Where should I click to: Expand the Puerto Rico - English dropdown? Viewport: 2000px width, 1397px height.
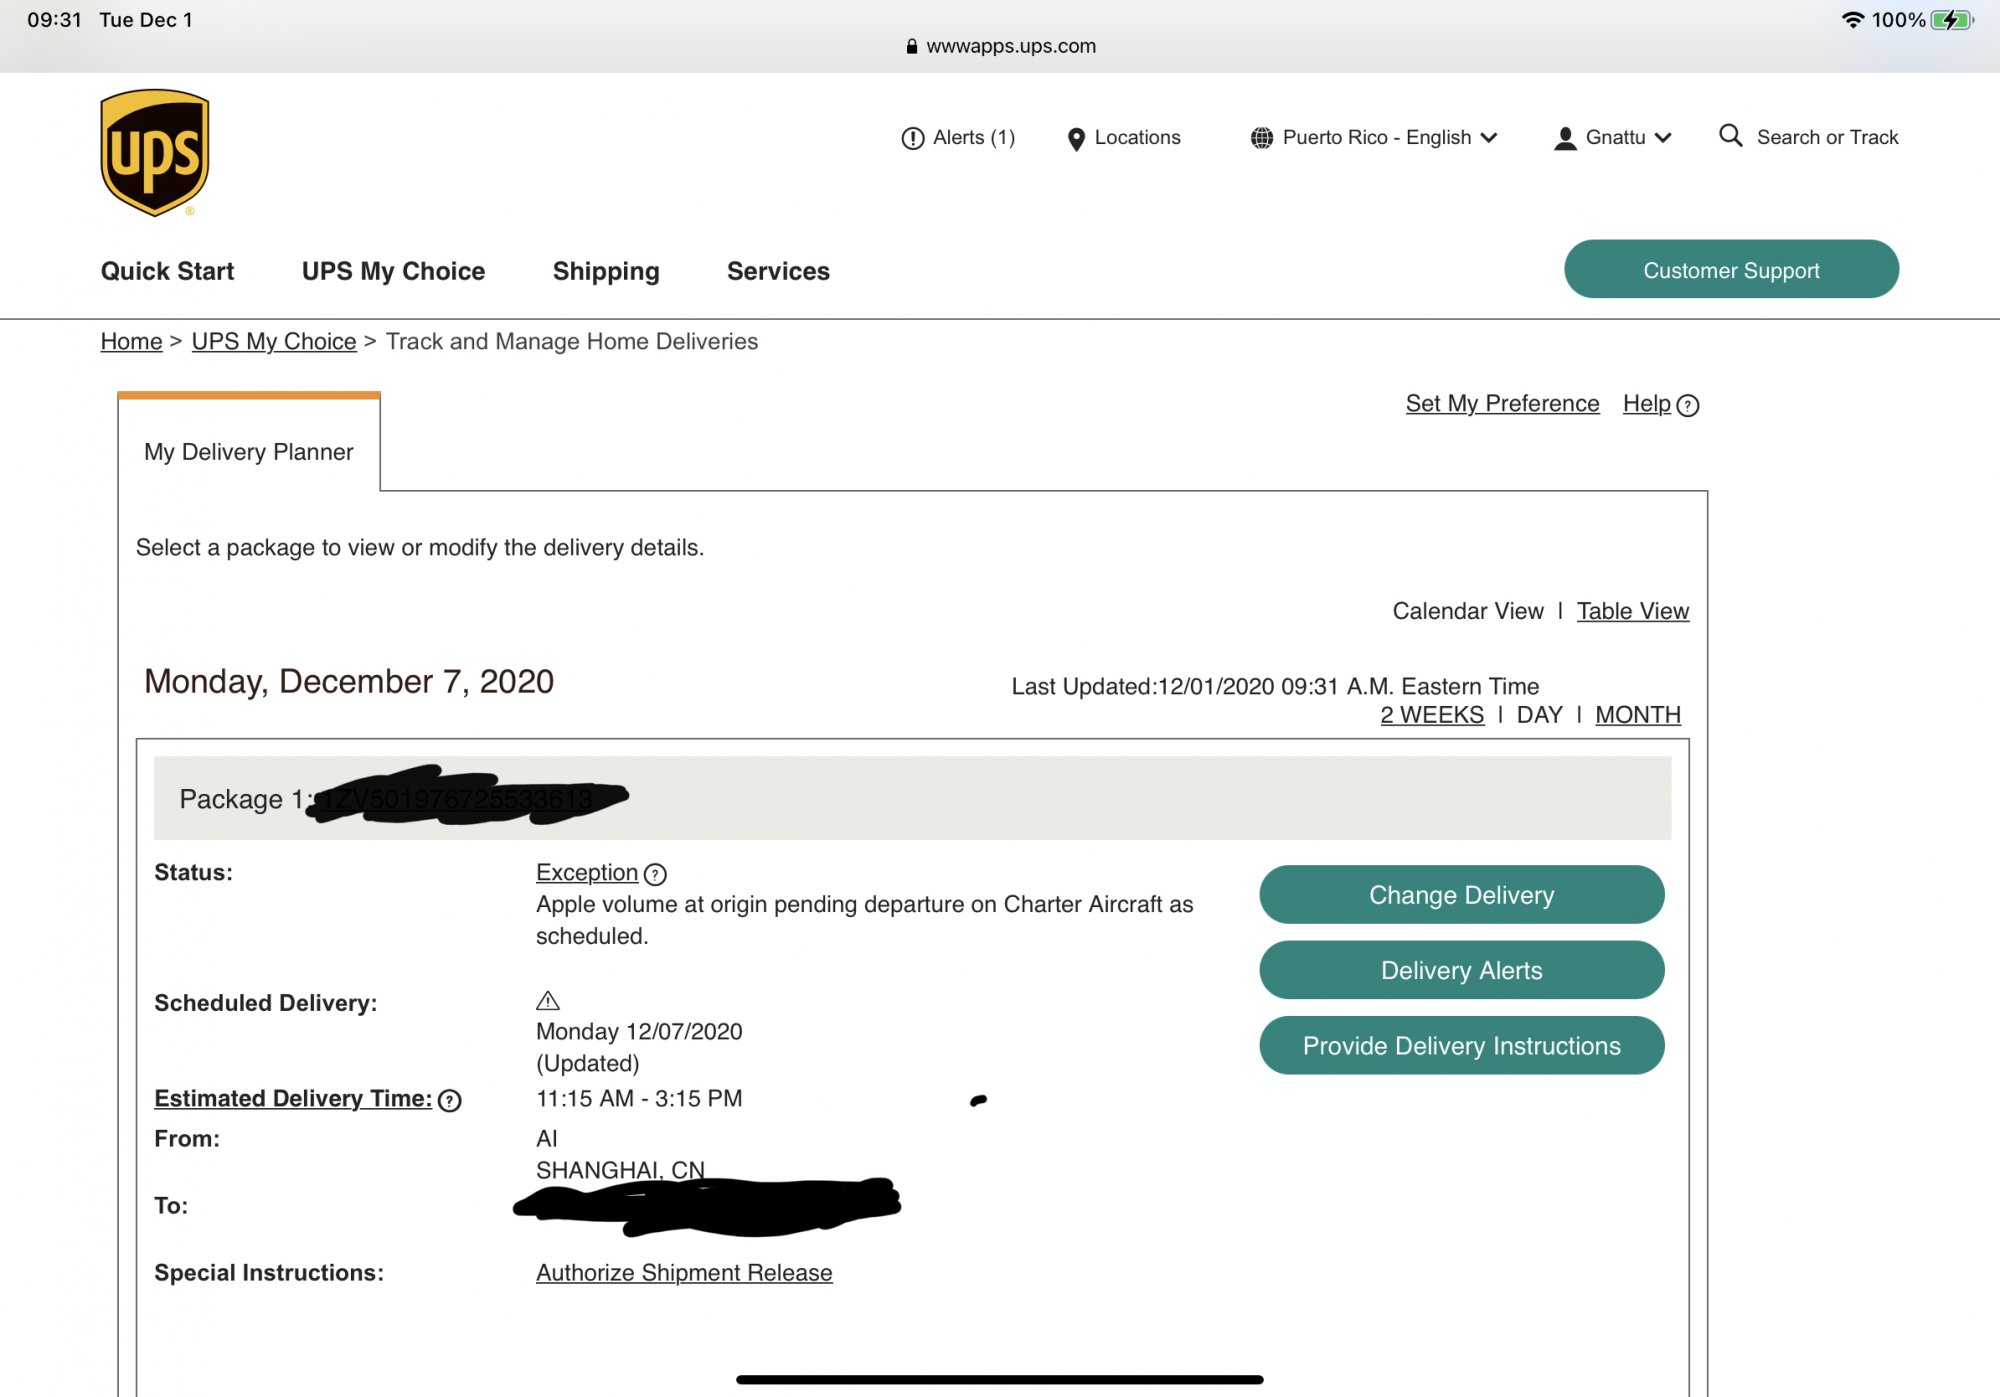1489,138
